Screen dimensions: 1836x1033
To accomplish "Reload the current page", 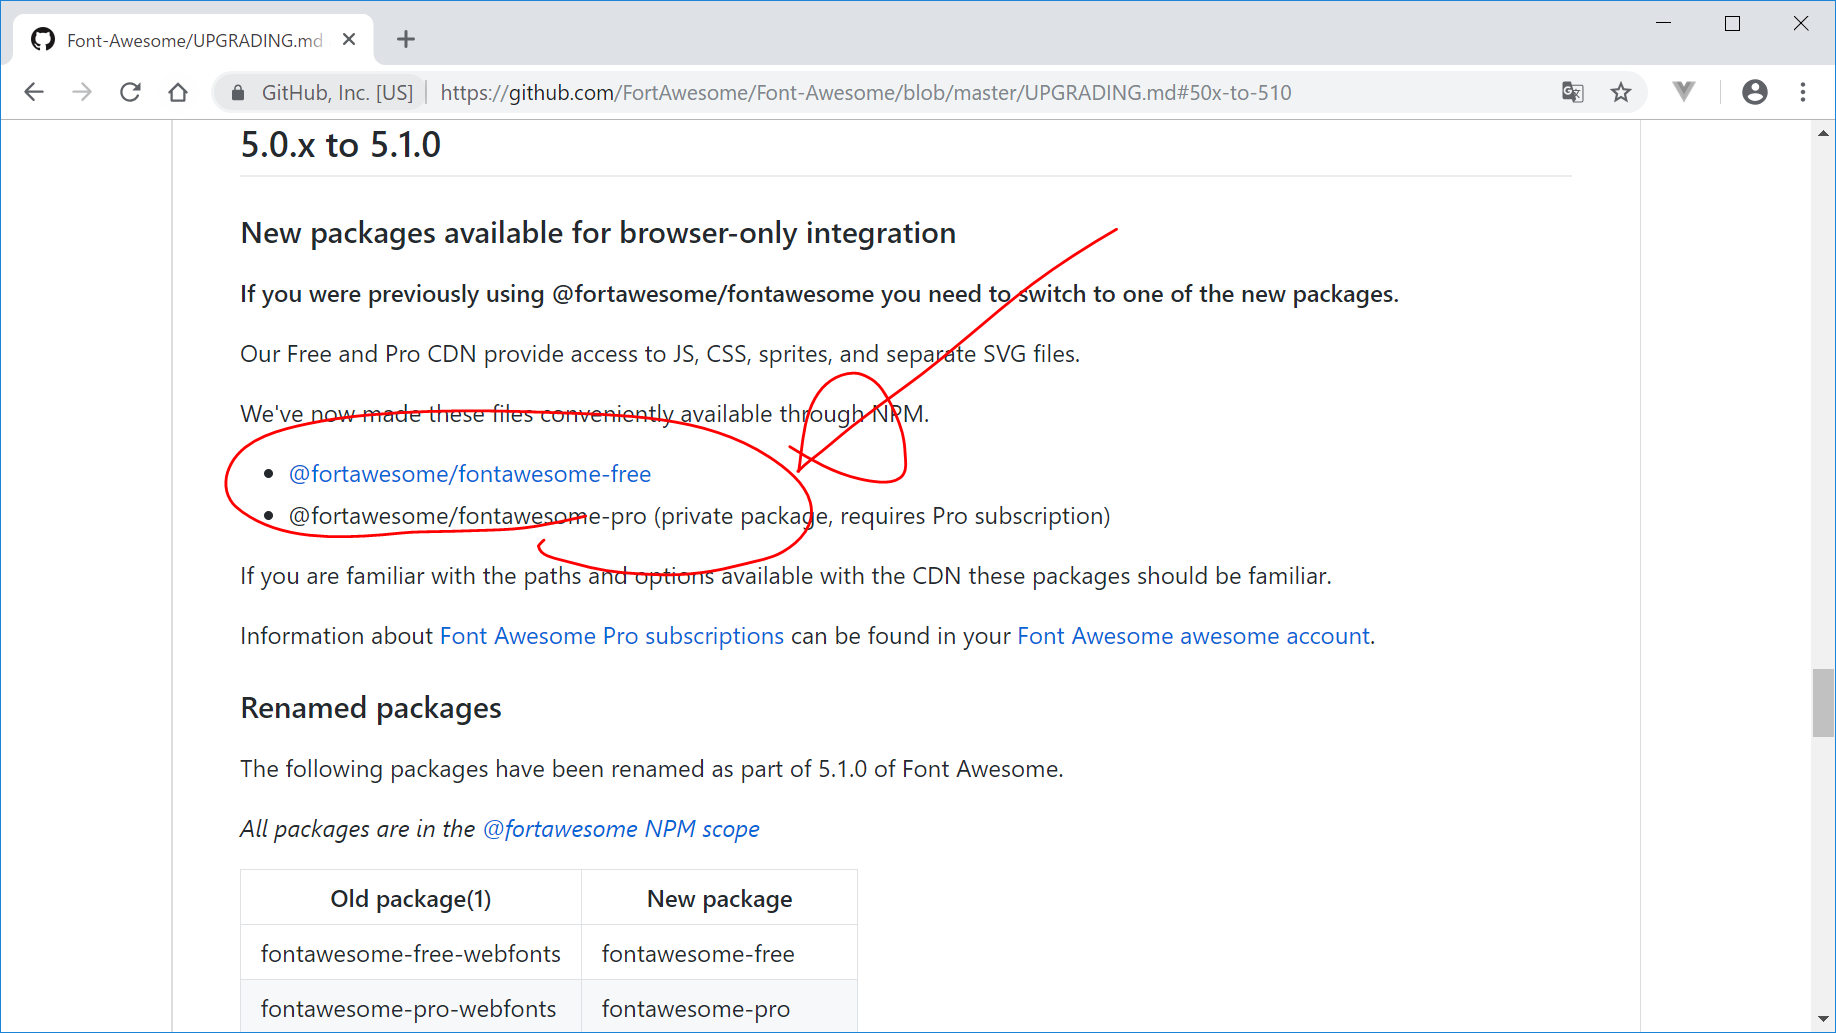I will click(x=130, y=92).
